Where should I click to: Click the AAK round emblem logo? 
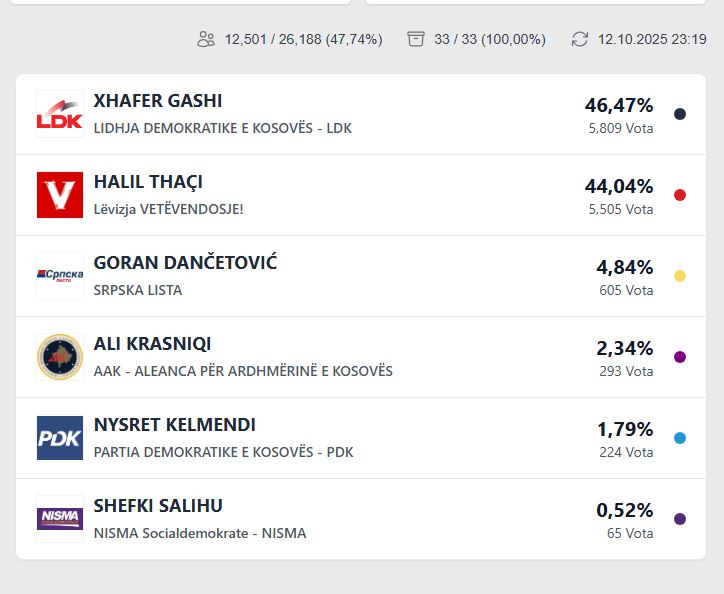click(60, 357)
